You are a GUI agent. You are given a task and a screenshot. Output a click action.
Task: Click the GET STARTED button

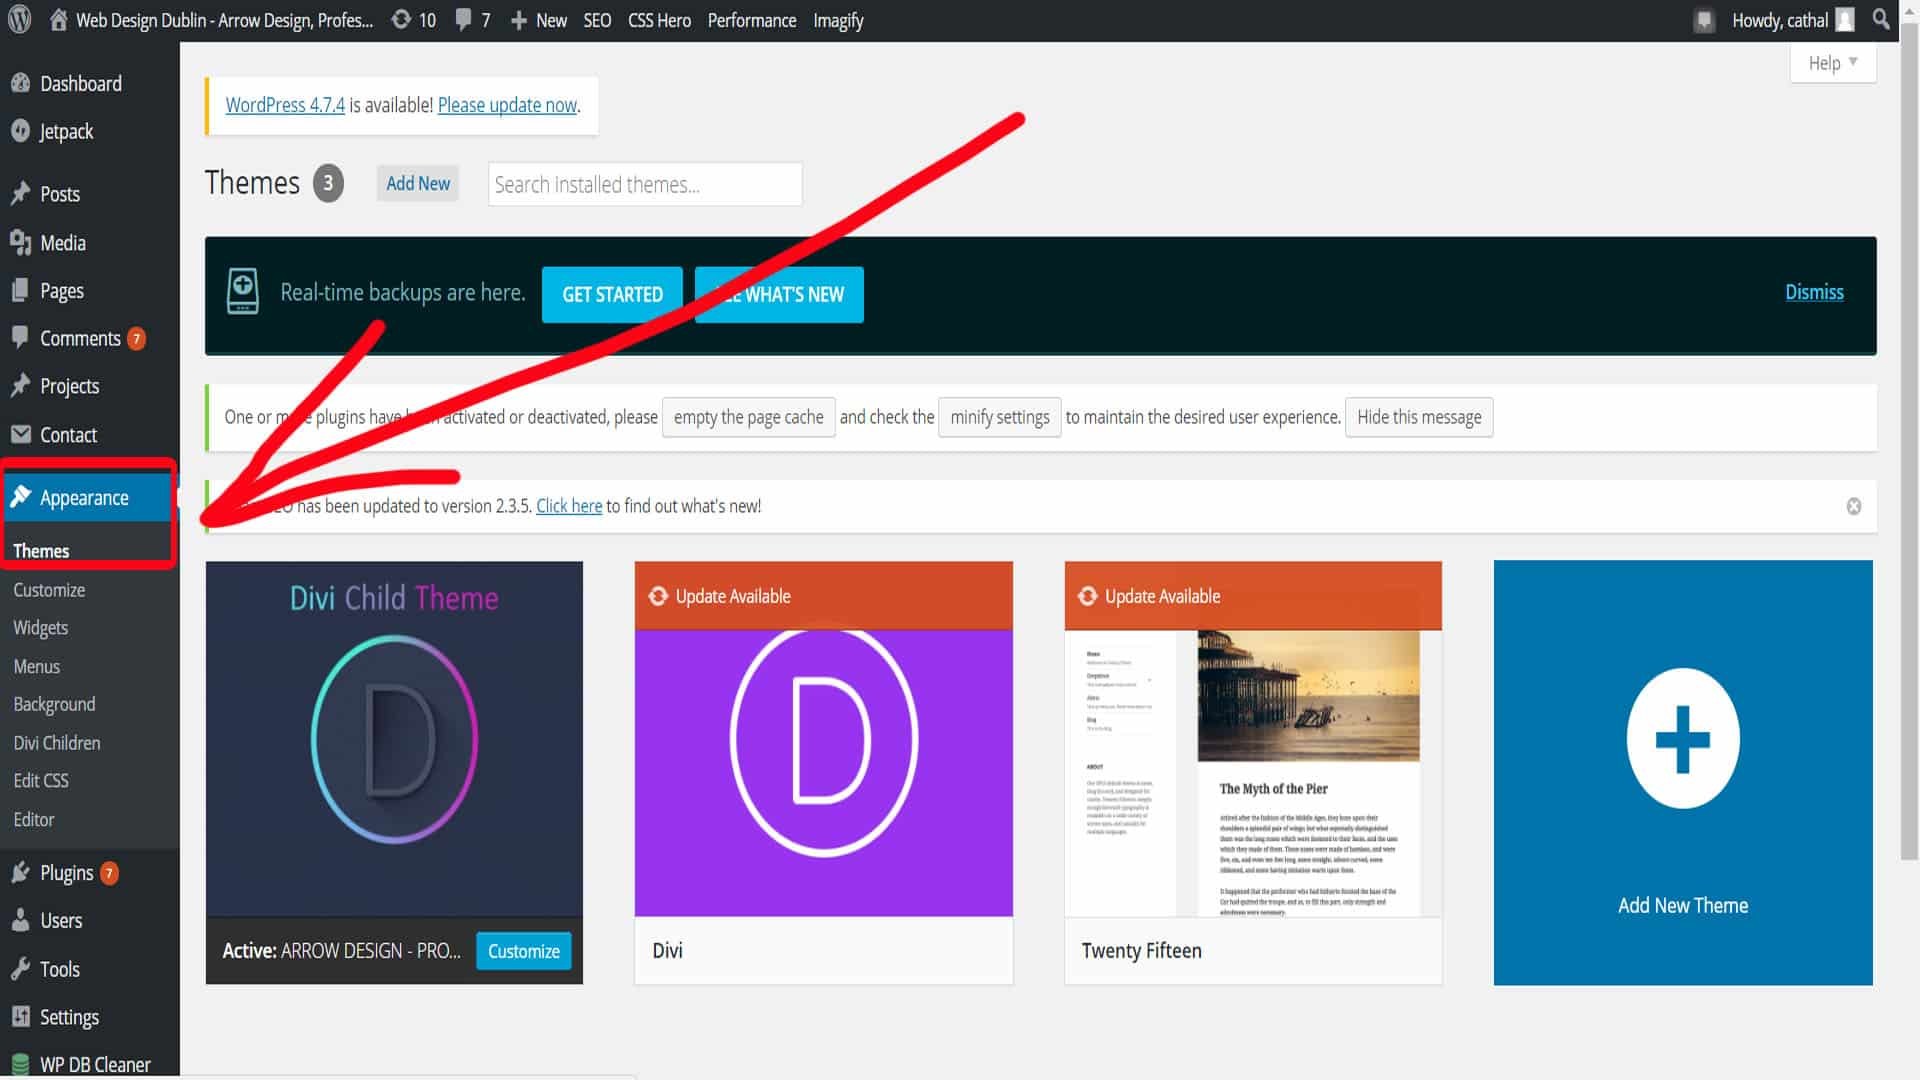pyautogui.click(x=612, y=294)
